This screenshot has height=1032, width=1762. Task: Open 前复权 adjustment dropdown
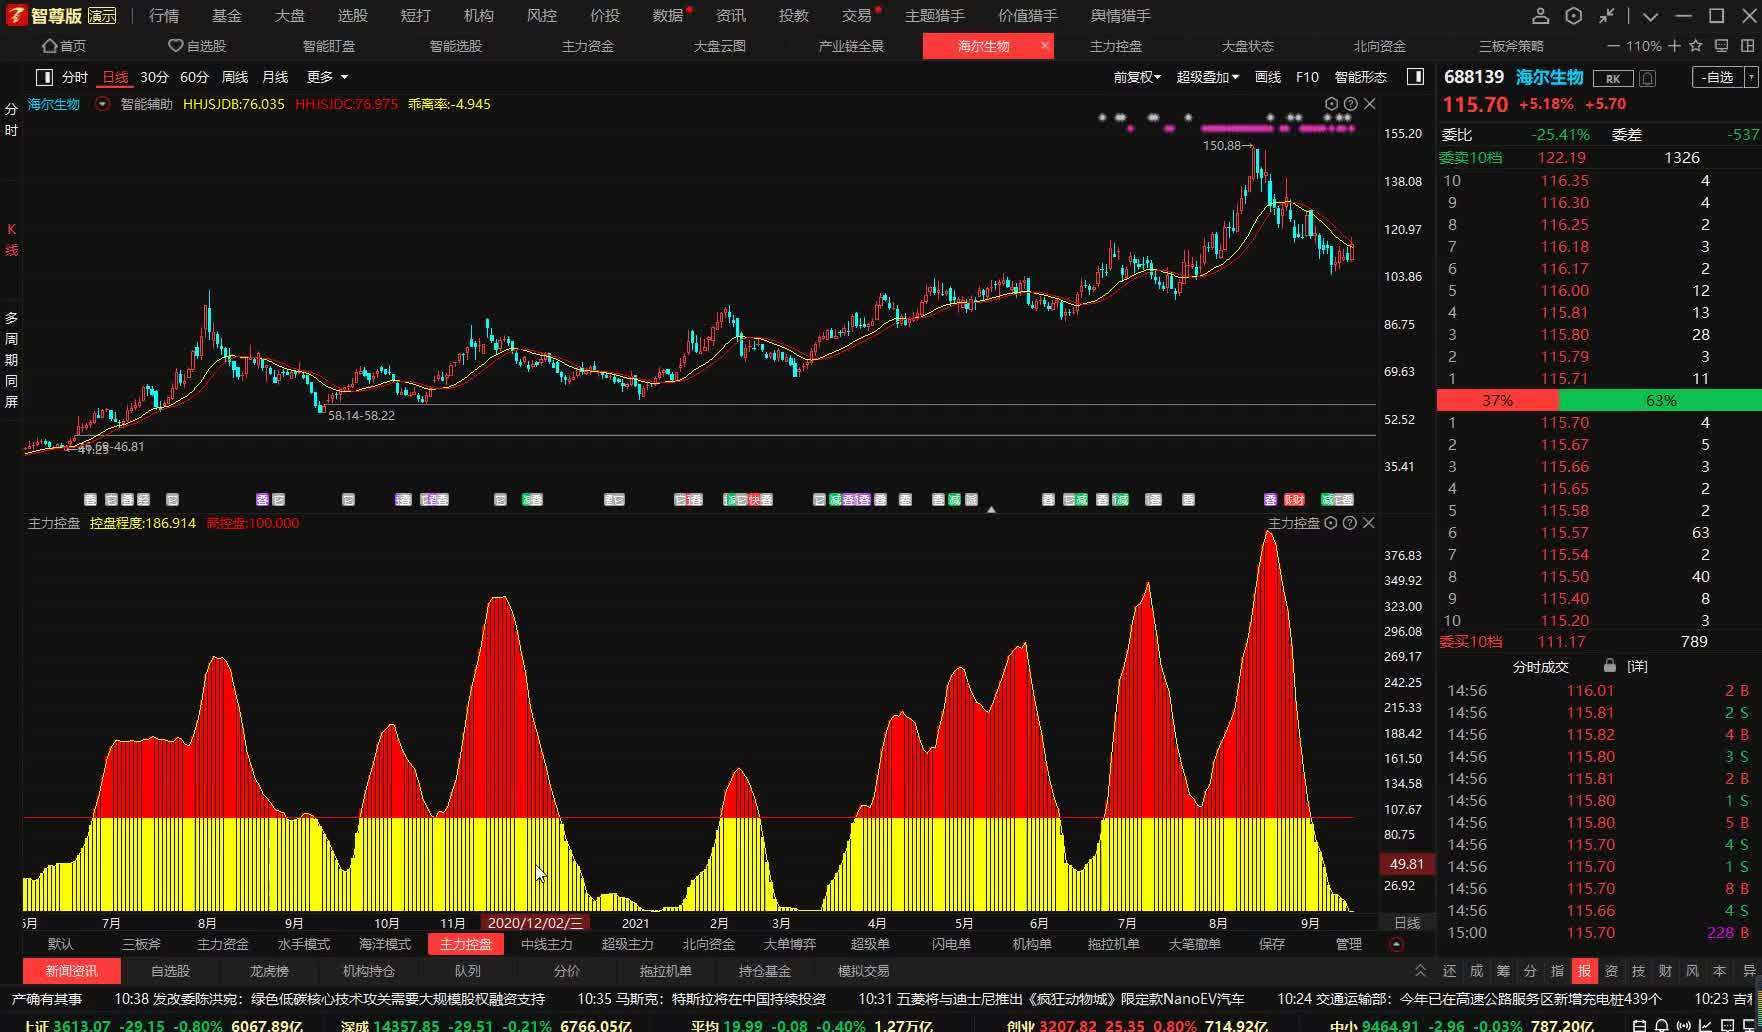1137,77
